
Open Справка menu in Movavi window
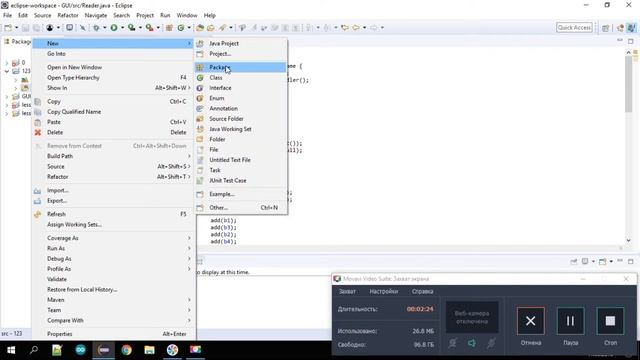point(422,291)
